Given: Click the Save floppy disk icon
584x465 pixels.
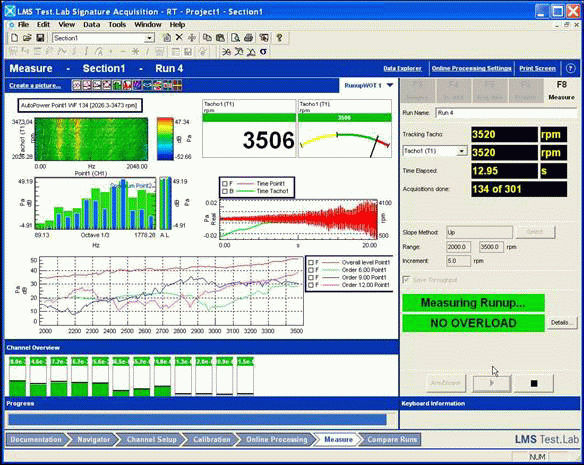Looking at the screenshot, I should coord(40,38).
